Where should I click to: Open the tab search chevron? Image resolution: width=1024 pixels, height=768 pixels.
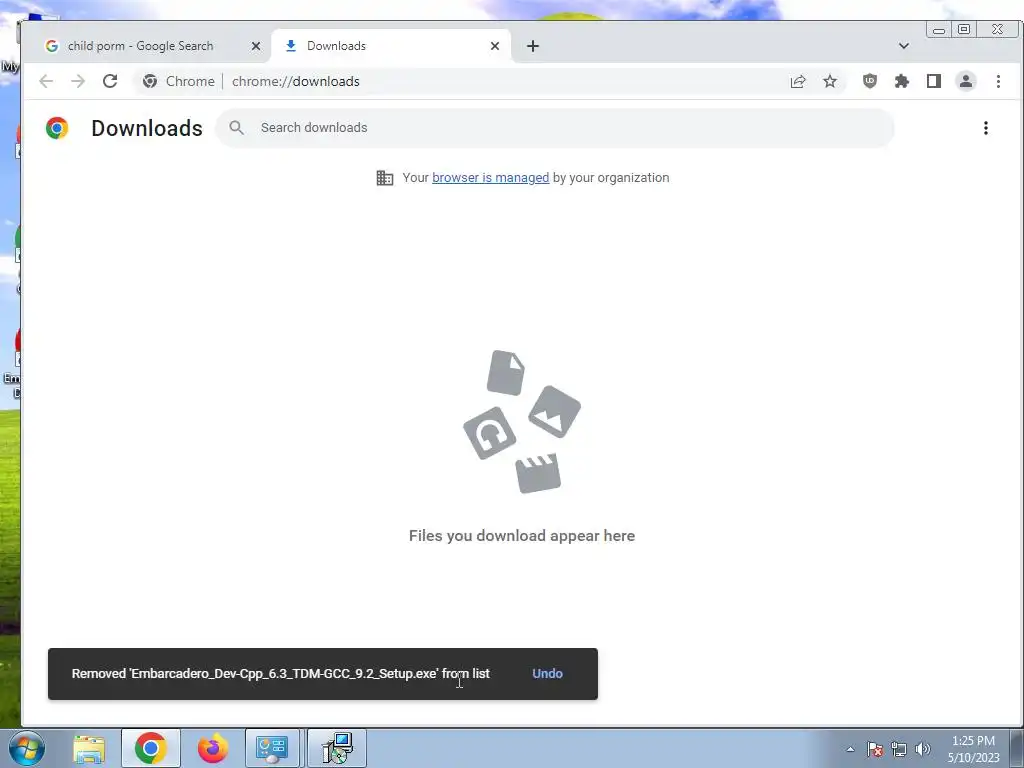point(904,46)
